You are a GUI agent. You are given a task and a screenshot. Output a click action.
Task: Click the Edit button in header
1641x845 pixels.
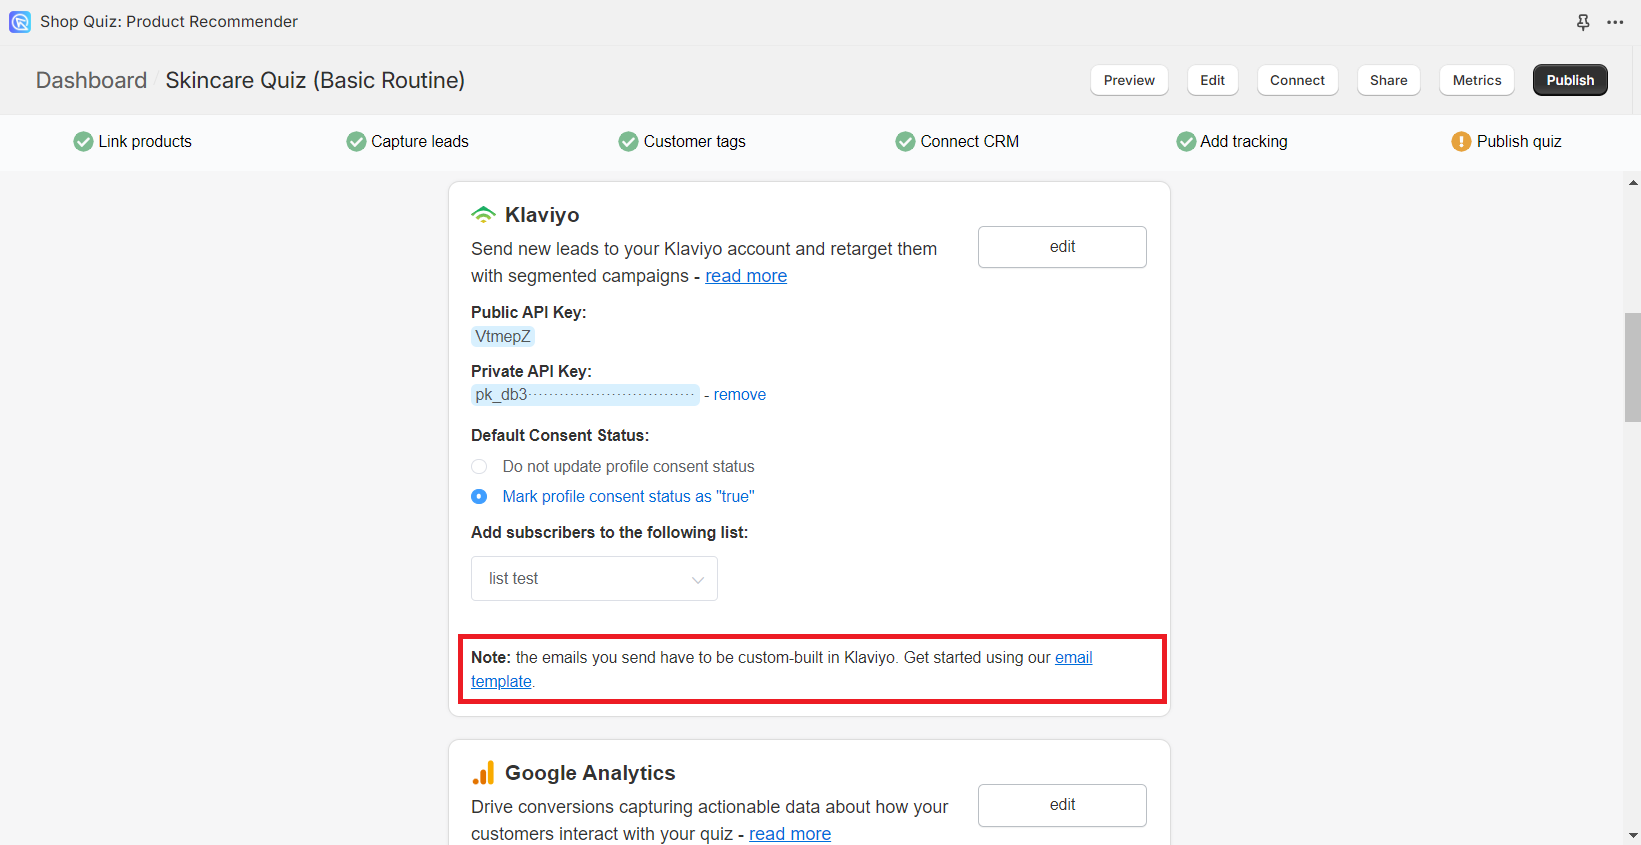coord(1212,80)
